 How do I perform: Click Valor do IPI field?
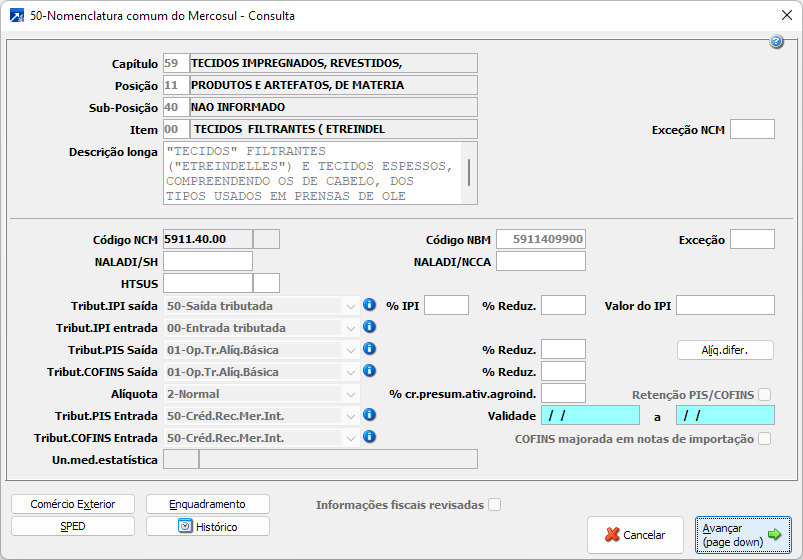(x=725, y=305)
